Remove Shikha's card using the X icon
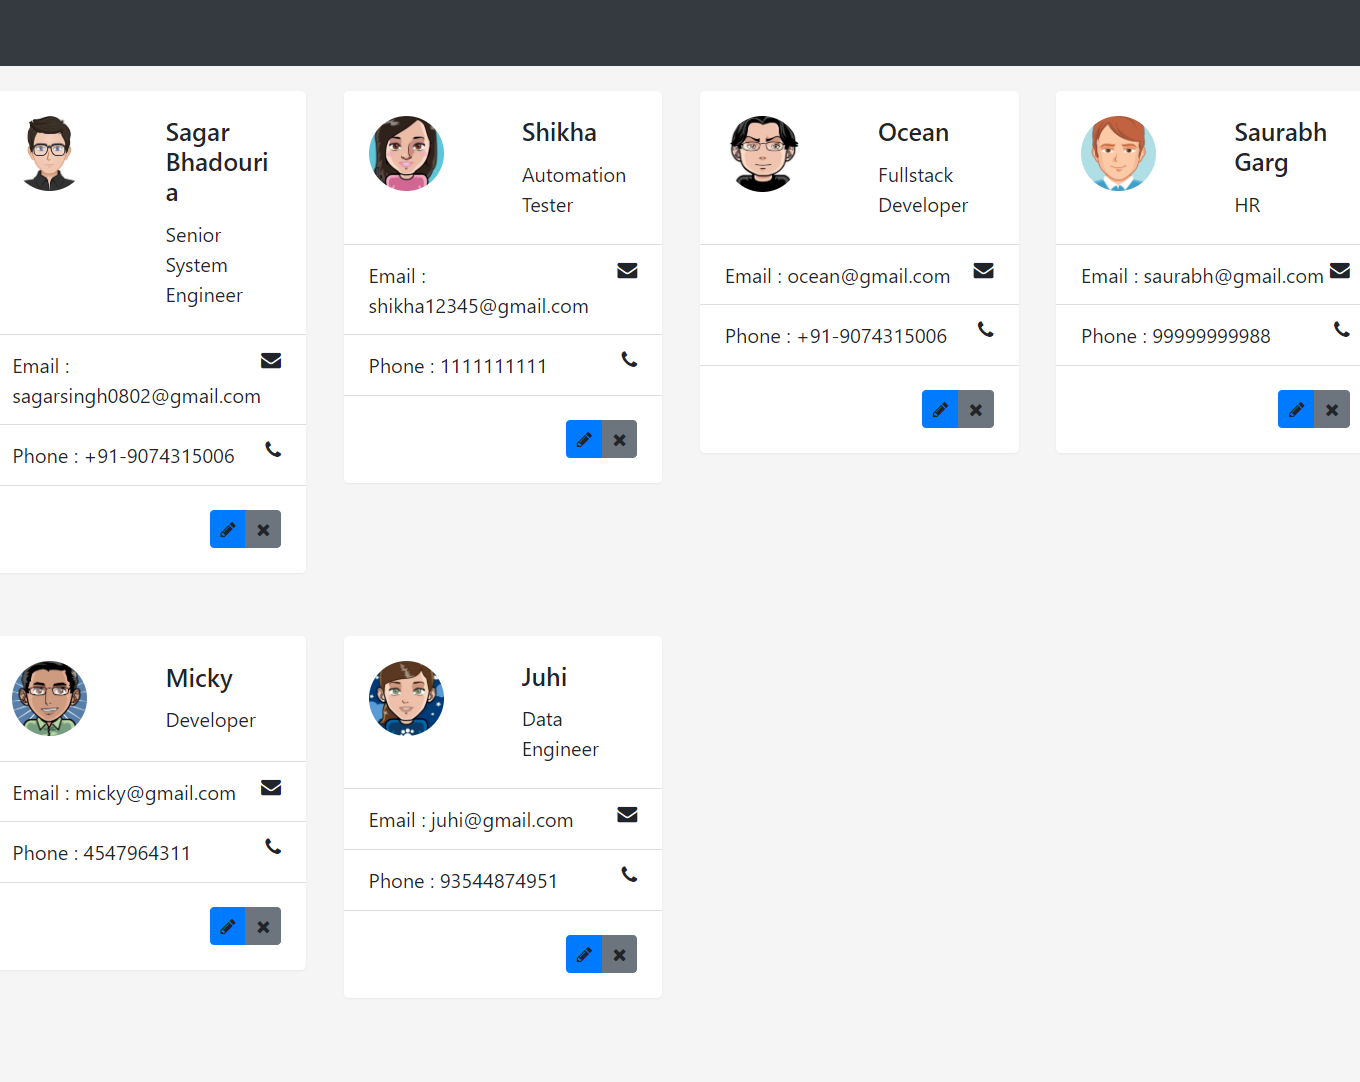The width and height of the screenshot is (1360, 1082). pos(619,439)
